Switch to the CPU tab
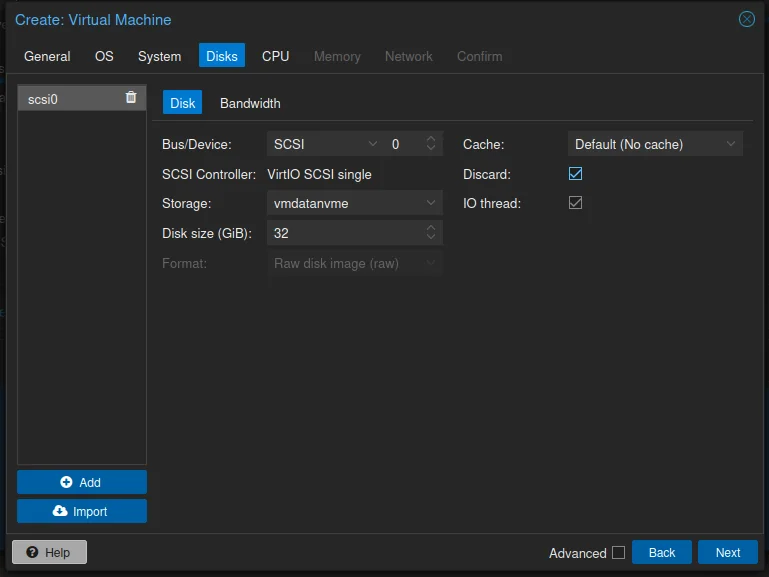 pos(275,56)
